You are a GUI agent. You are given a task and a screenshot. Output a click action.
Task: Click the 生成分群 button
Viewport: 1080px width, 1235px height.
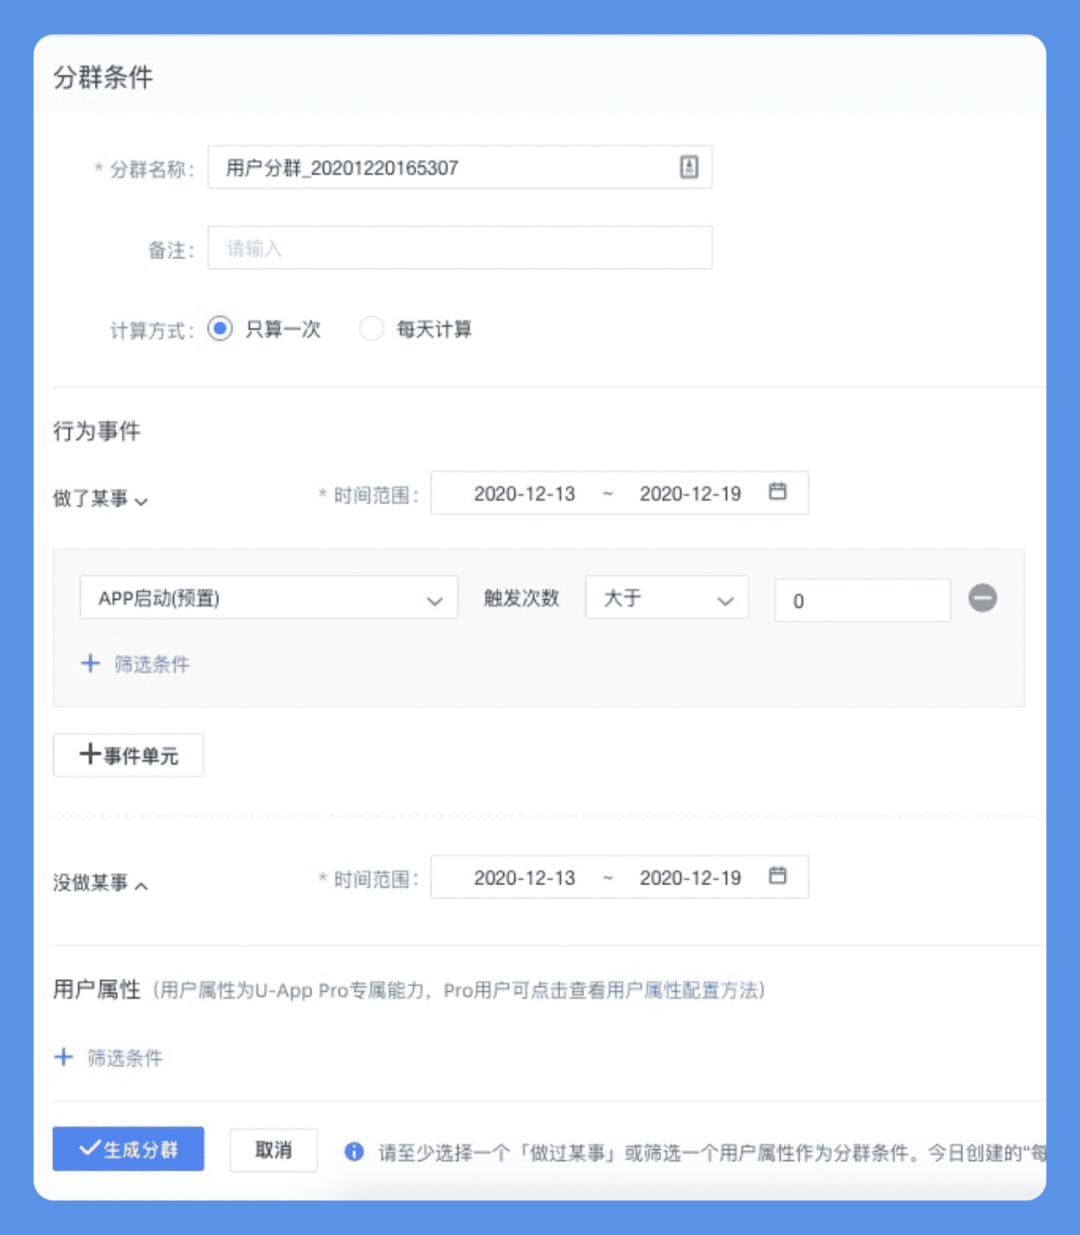coord(128,1149)
